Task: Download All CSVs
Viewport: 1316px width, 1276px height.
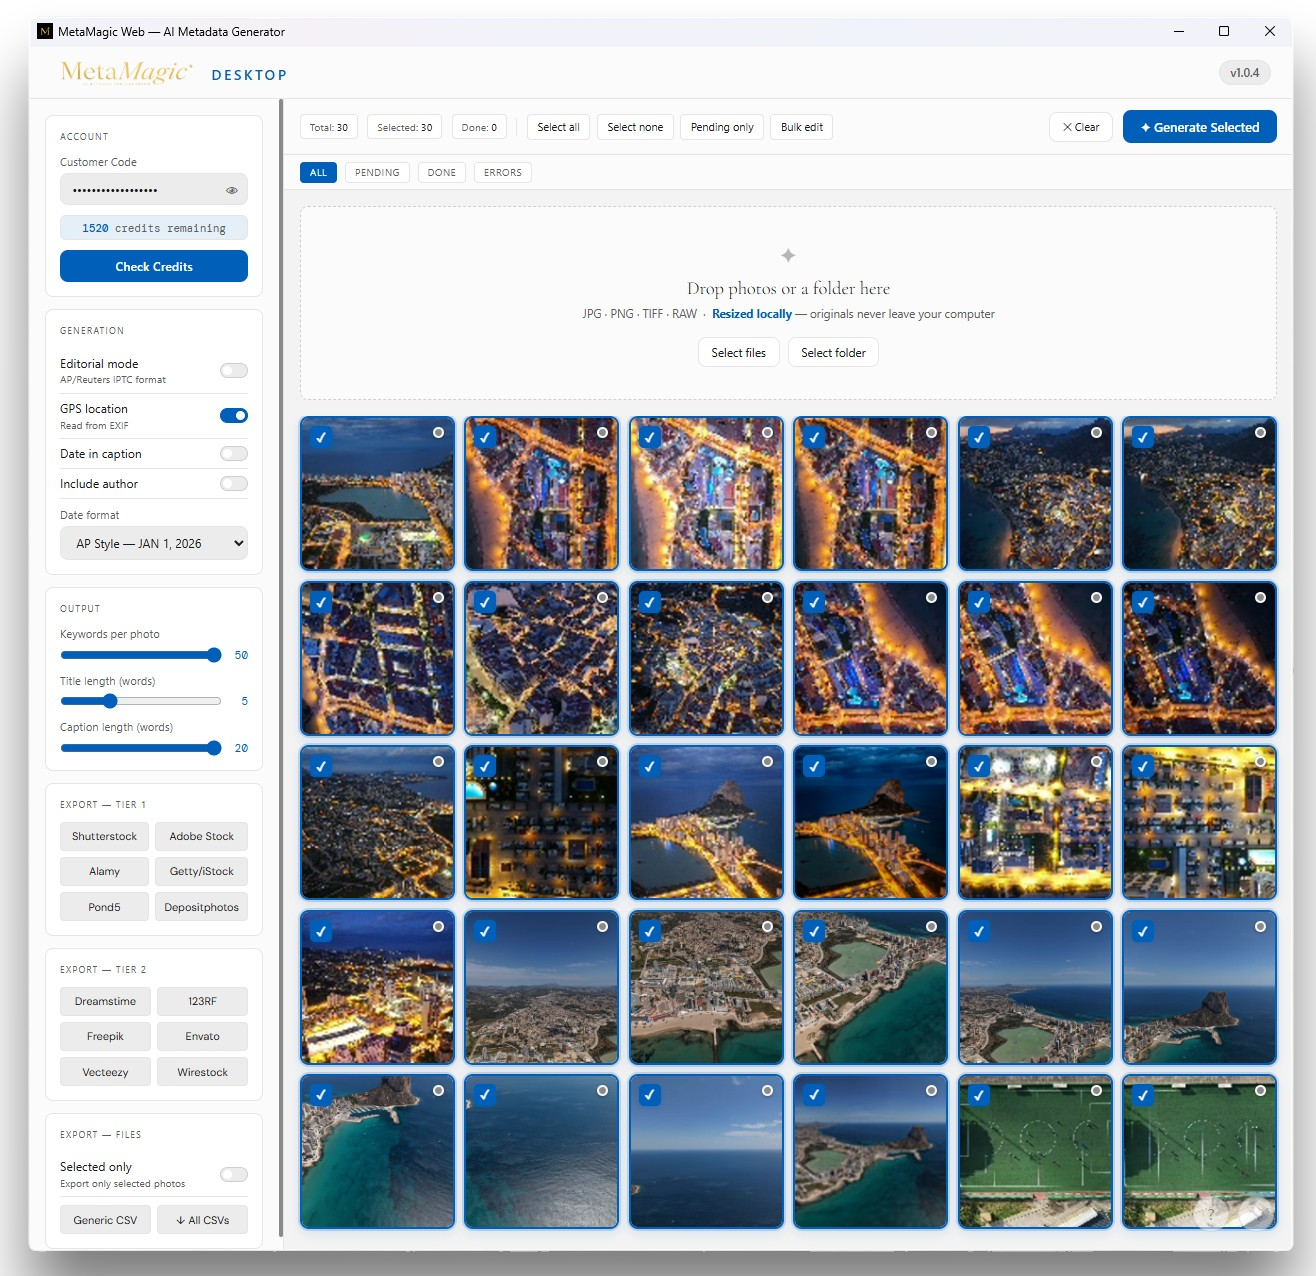Action: click(x=202, y=1221)
